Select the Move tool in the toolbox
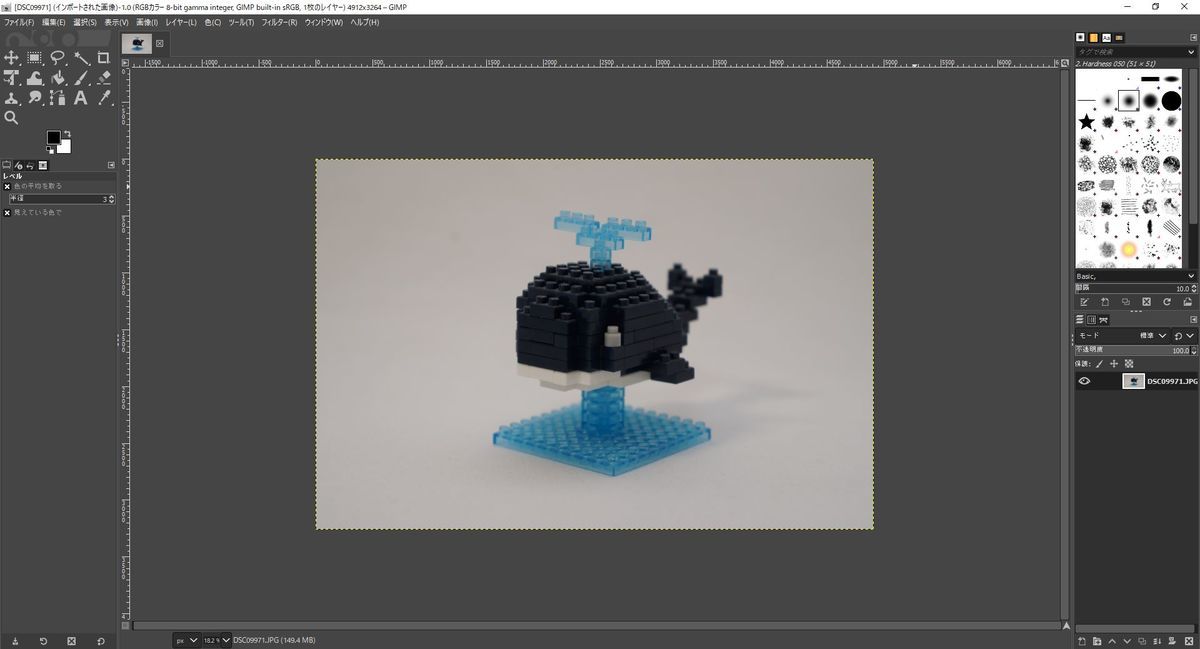Screen dimensions: 1200x649 click(x=12, y=58)
